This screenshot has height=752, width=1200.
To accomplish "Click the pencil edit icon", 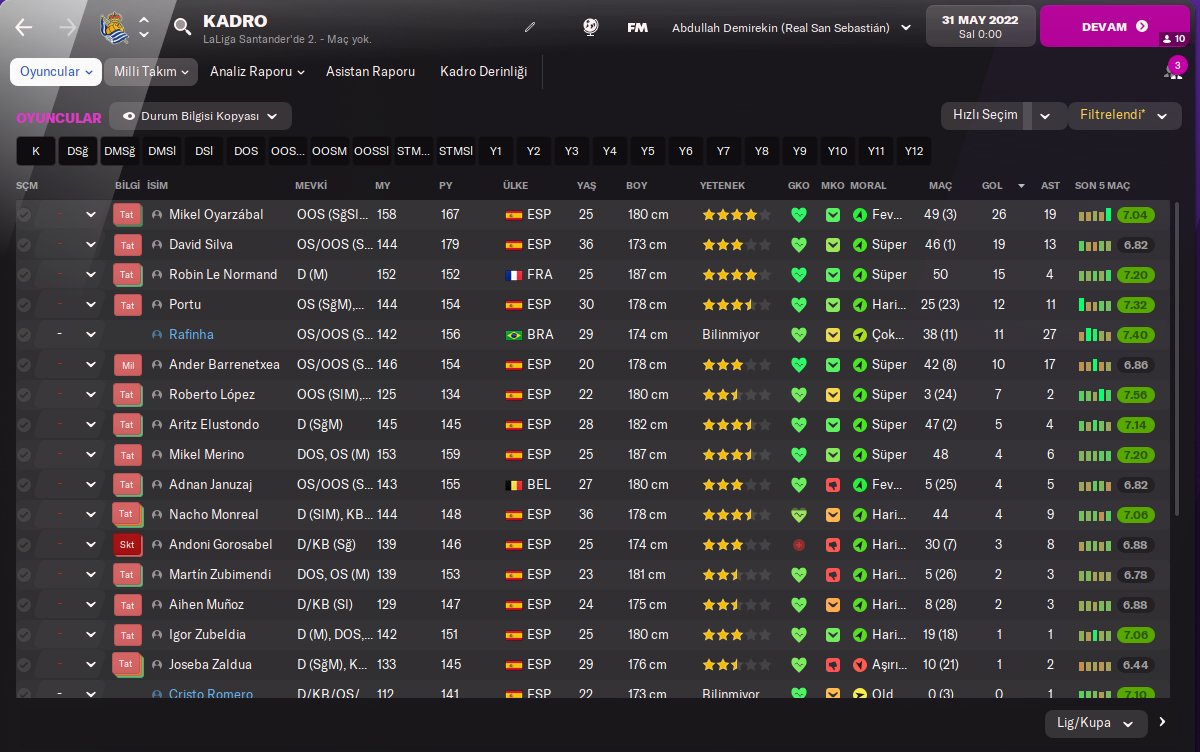I will point(530,27).
